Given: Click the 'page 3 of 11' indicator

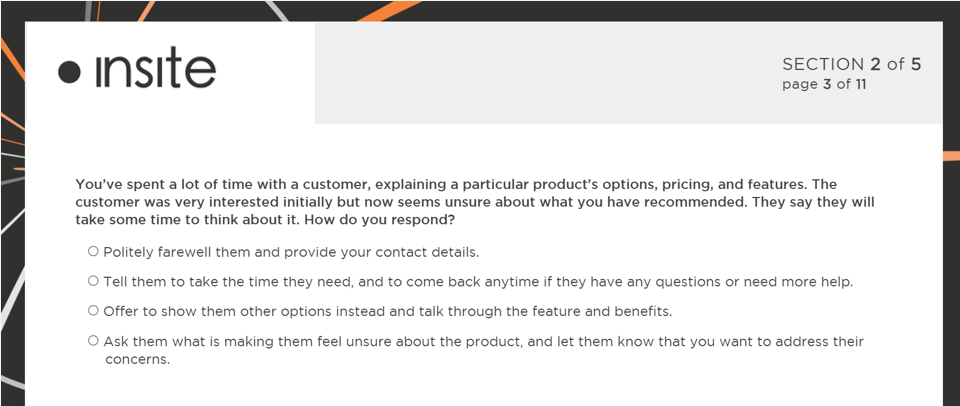Looking at the screenshot, I should point(824,85).
